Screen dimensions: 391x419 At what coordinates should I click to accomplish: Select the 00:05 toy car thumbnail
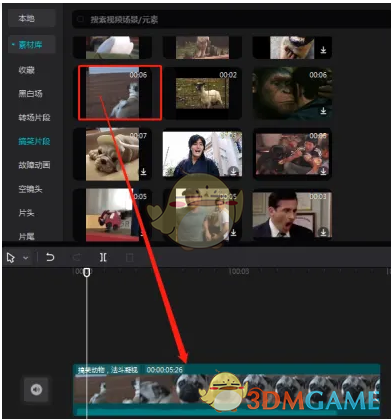pos(112,215)
